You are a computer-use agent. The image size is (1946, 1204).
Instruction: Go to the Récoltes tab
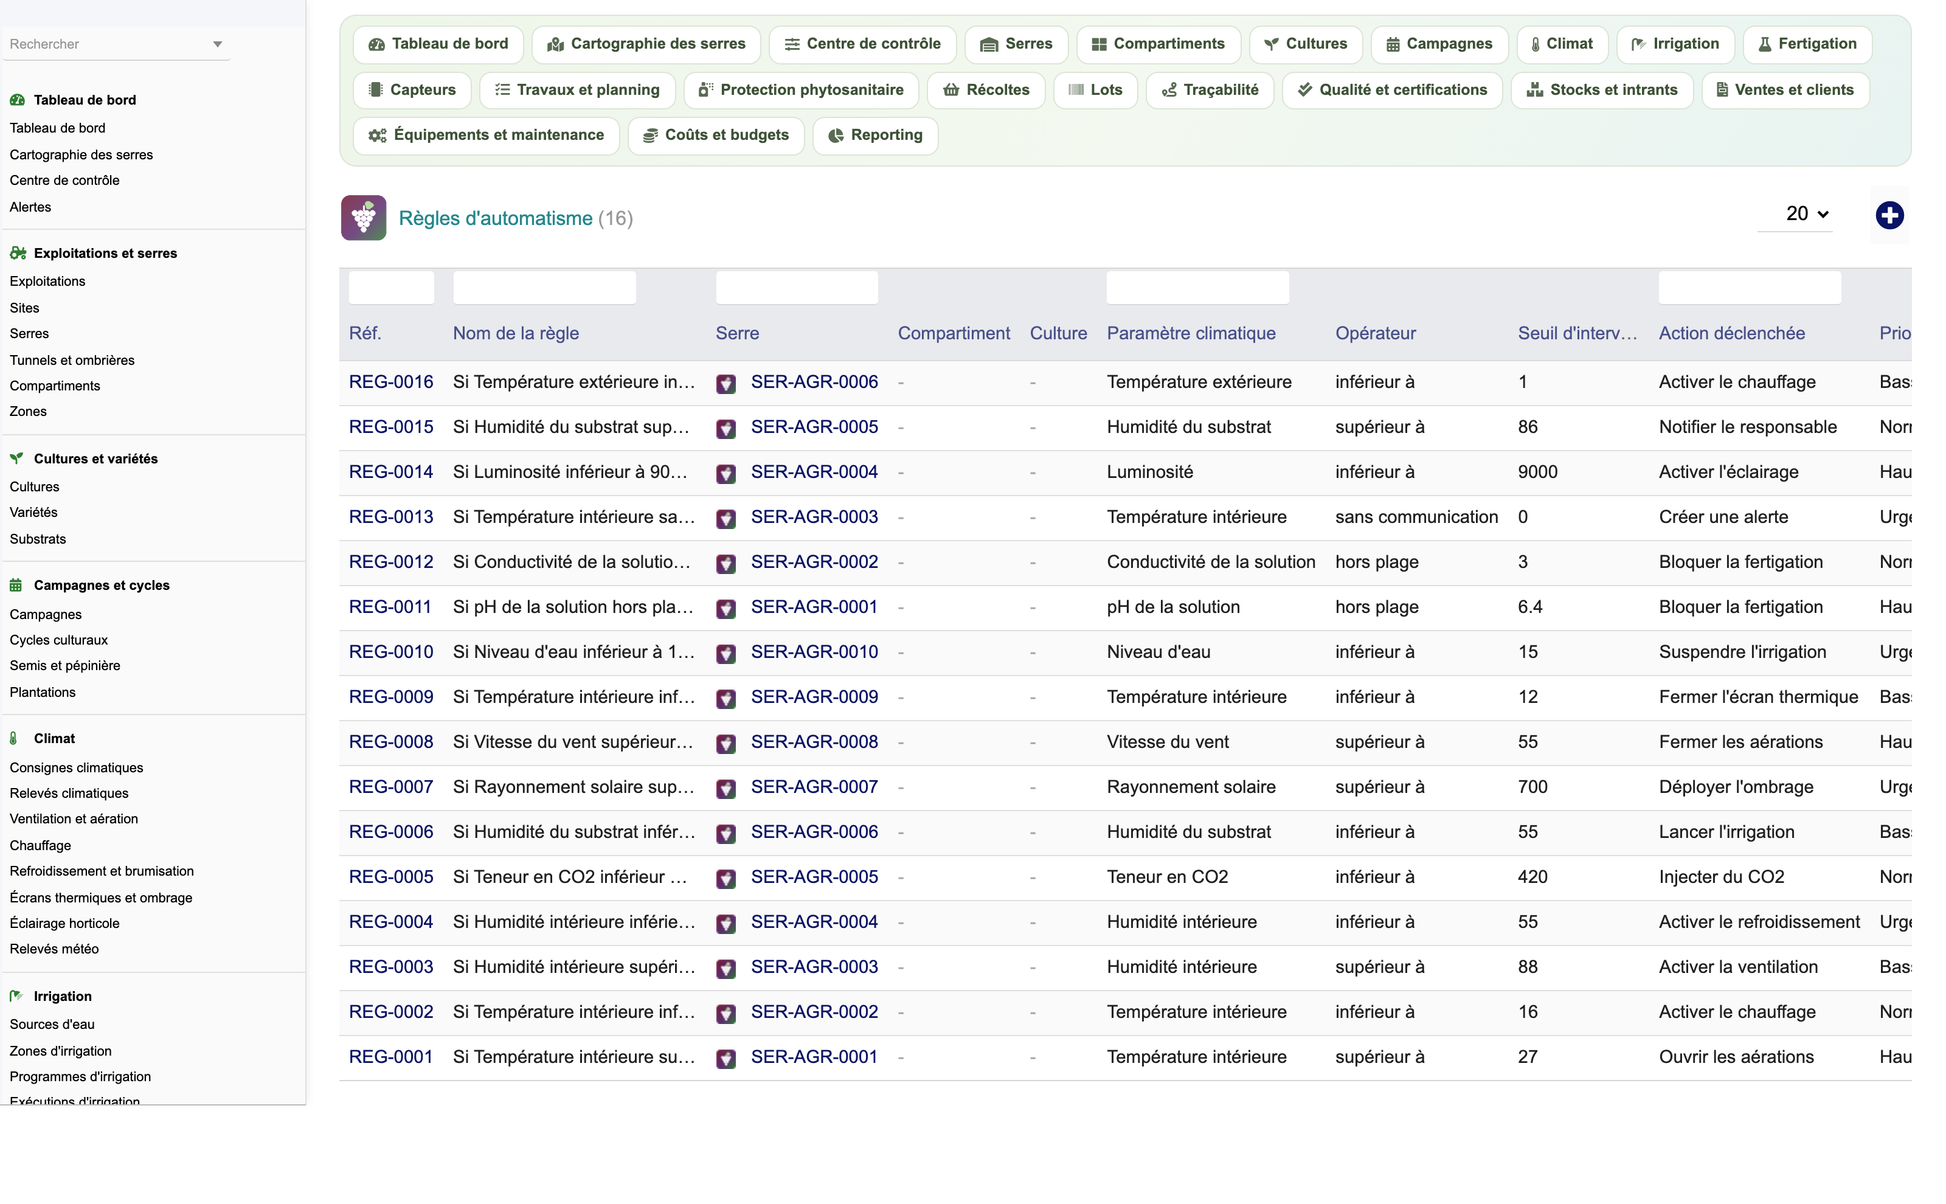986,90
